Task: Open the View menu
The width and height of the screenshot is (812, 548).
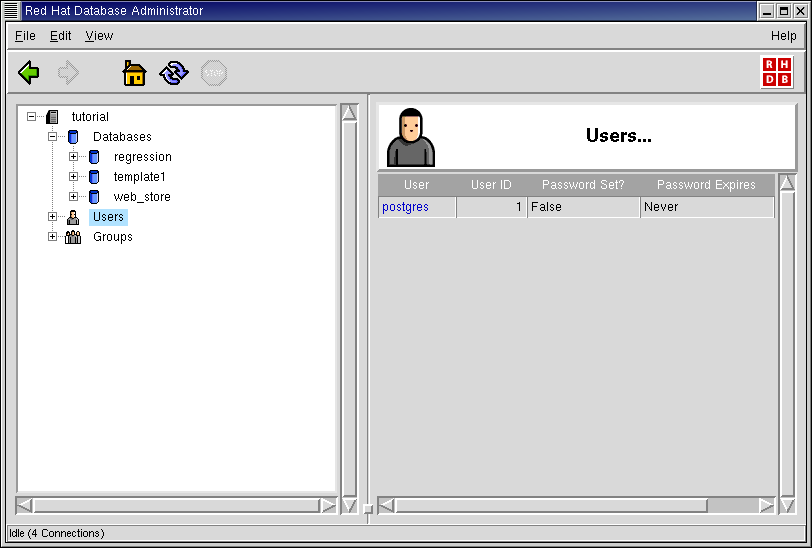Action: 99,36
